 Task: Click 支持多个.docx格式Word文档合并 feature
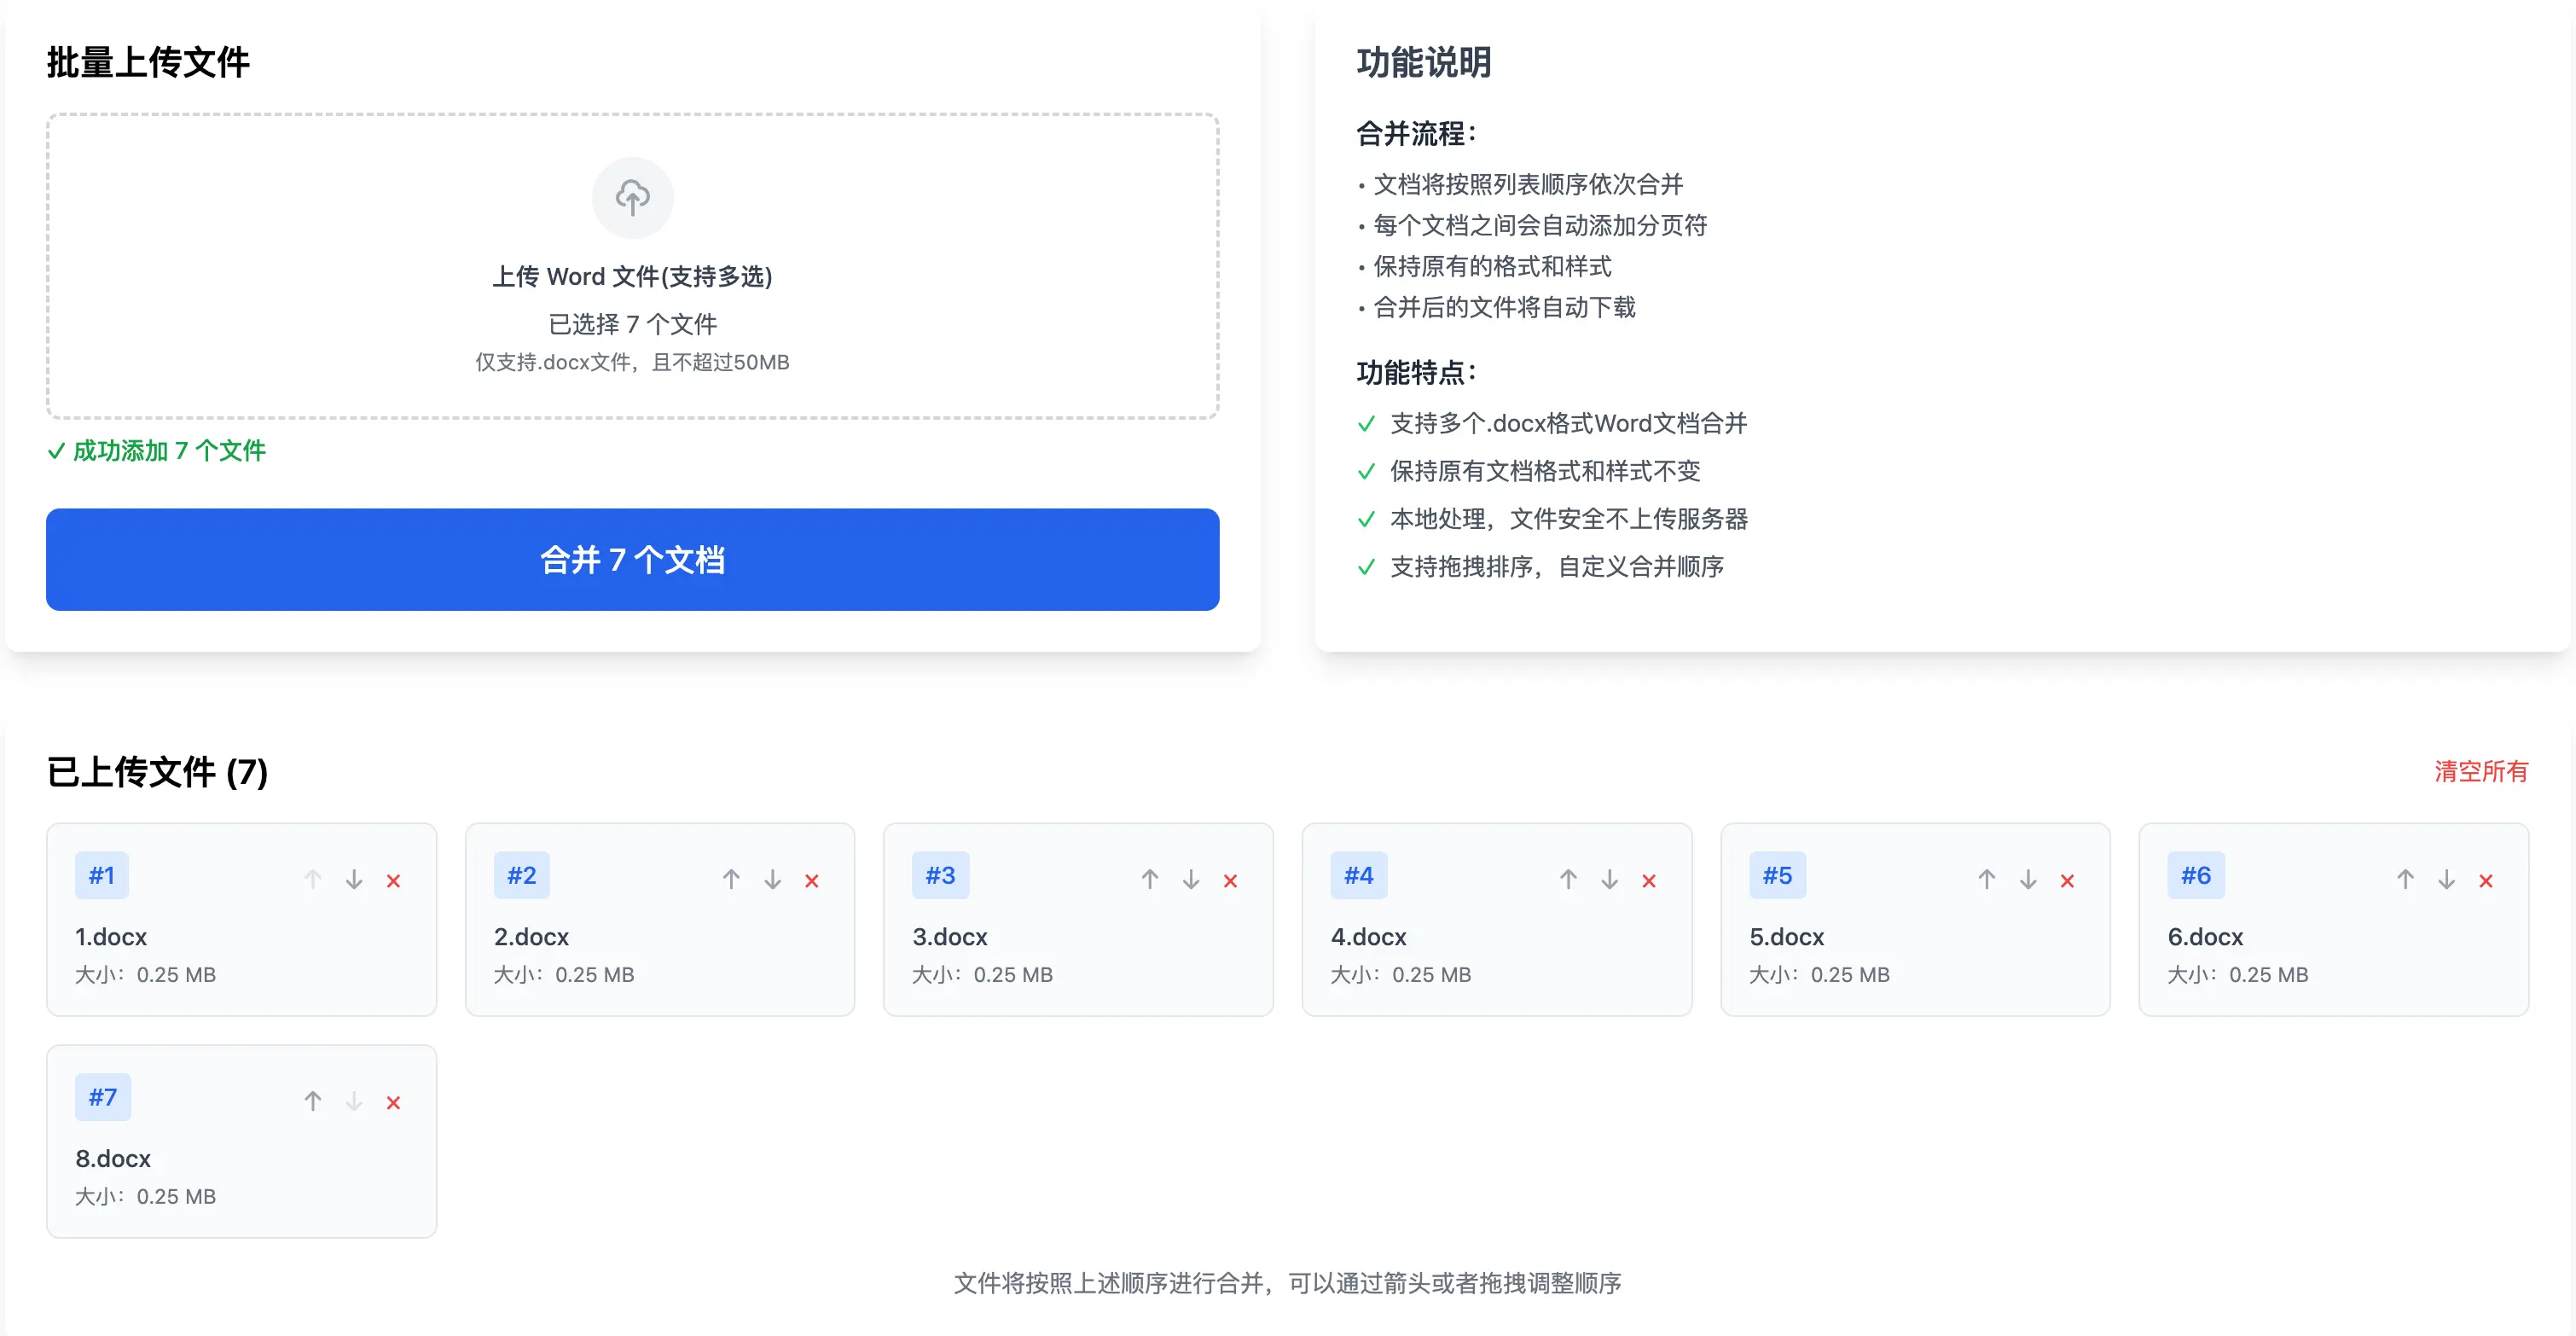pos(1567,424)
